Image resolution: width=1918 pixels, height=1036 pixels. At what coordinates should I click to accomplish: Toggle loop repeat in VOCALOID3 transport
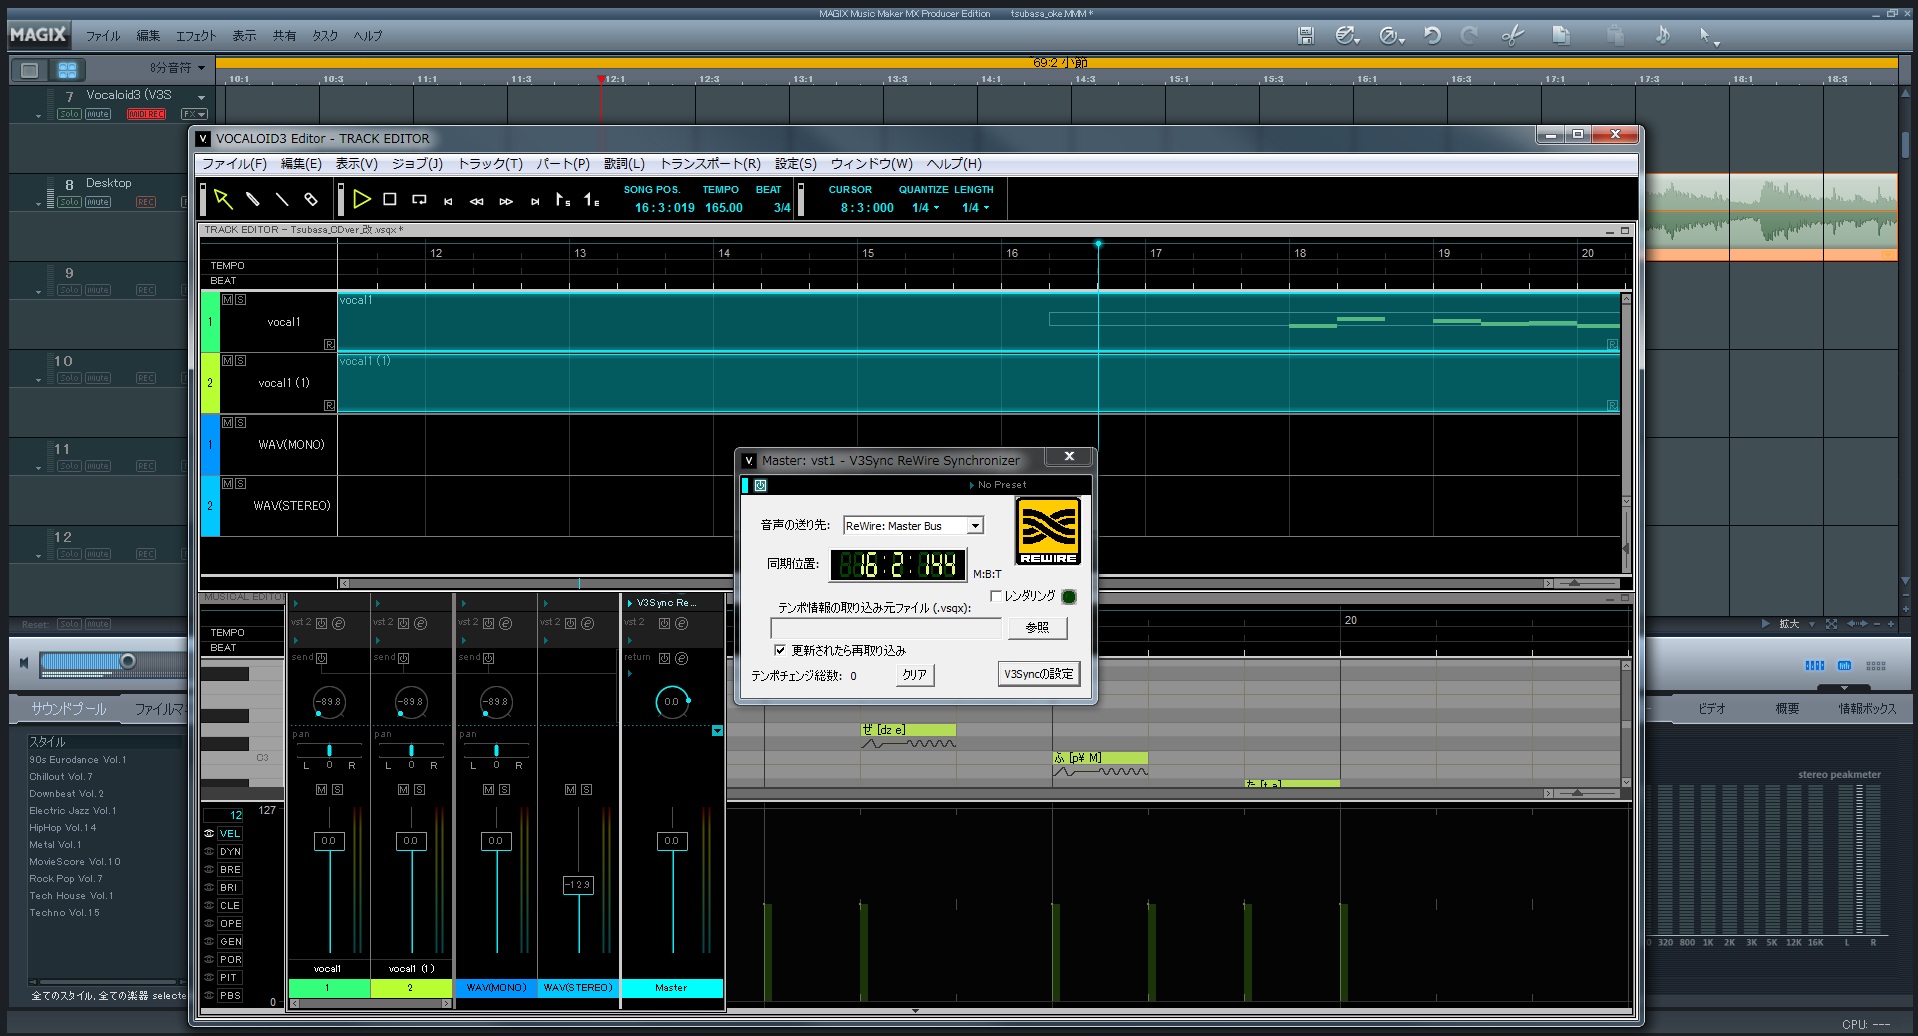tap(419, 200)
